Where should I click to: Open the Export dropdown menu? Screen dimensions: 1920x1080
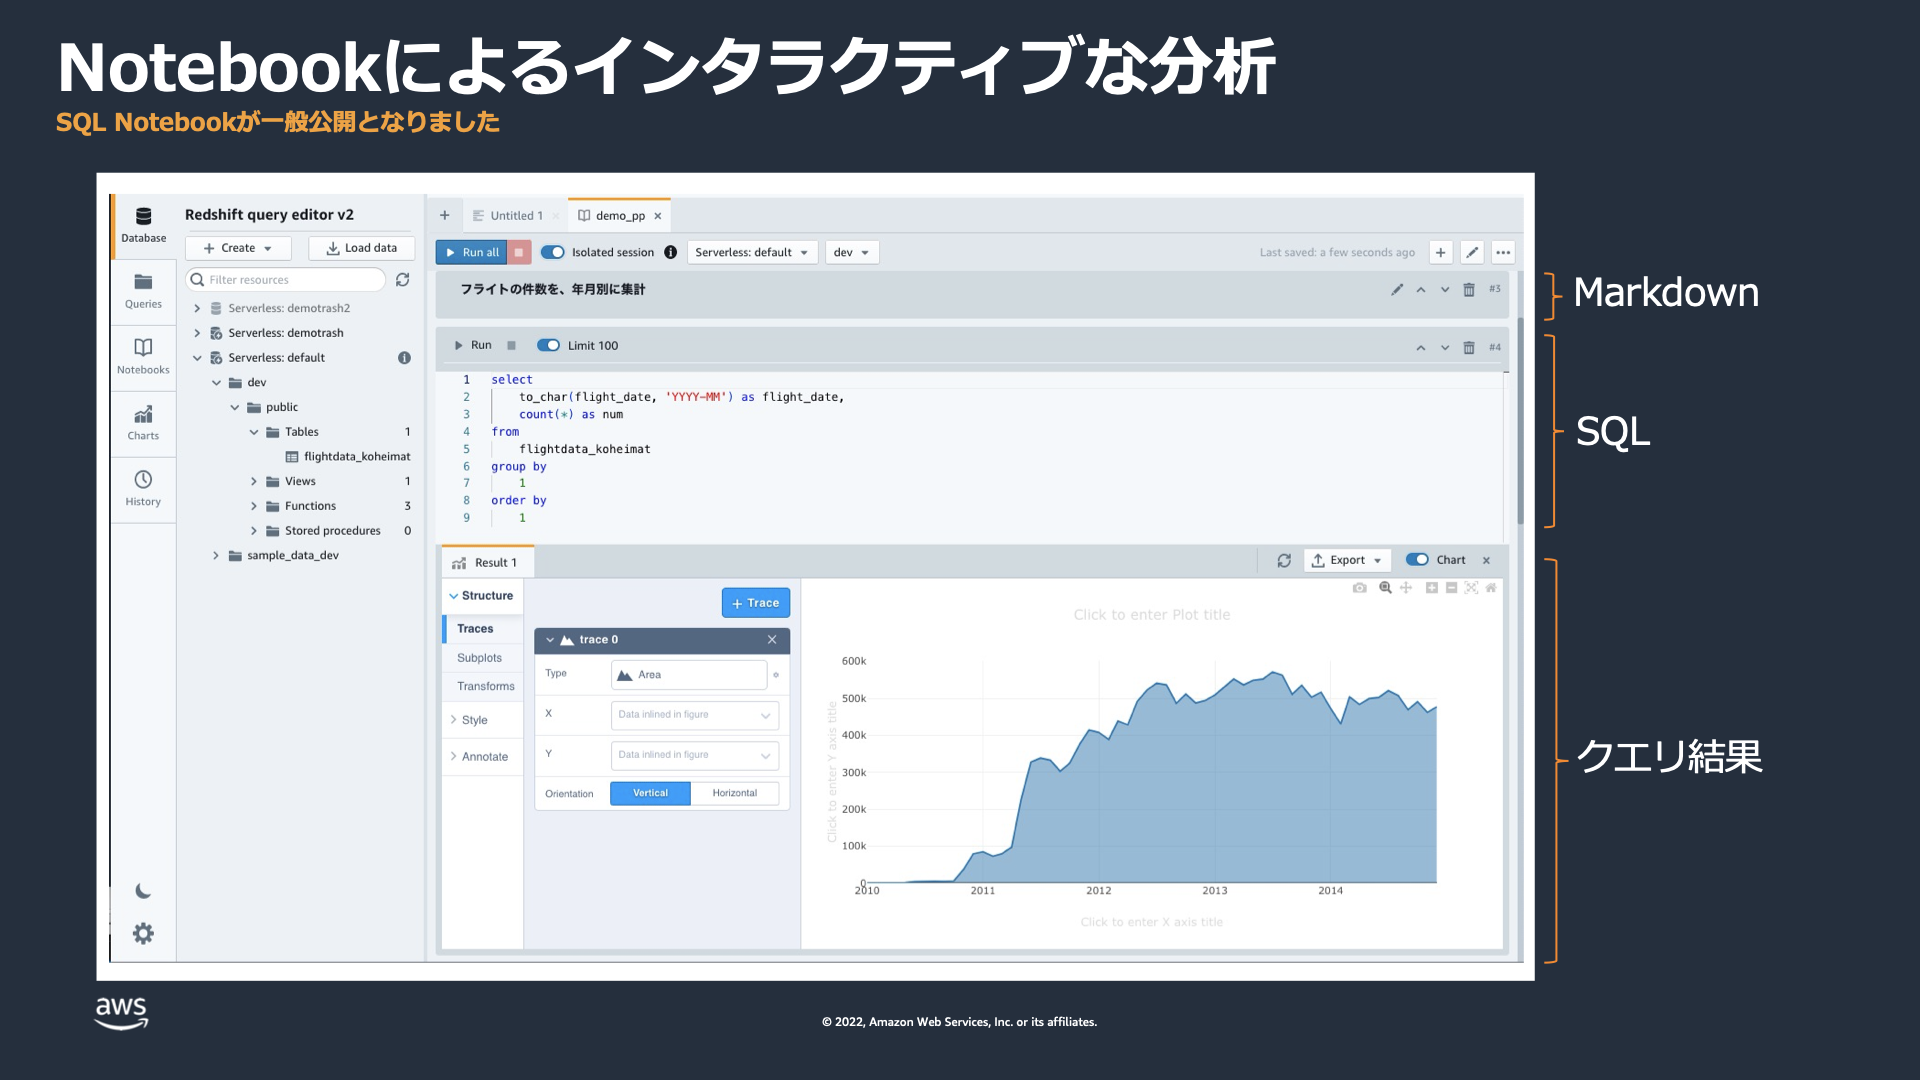(1346, 560)
